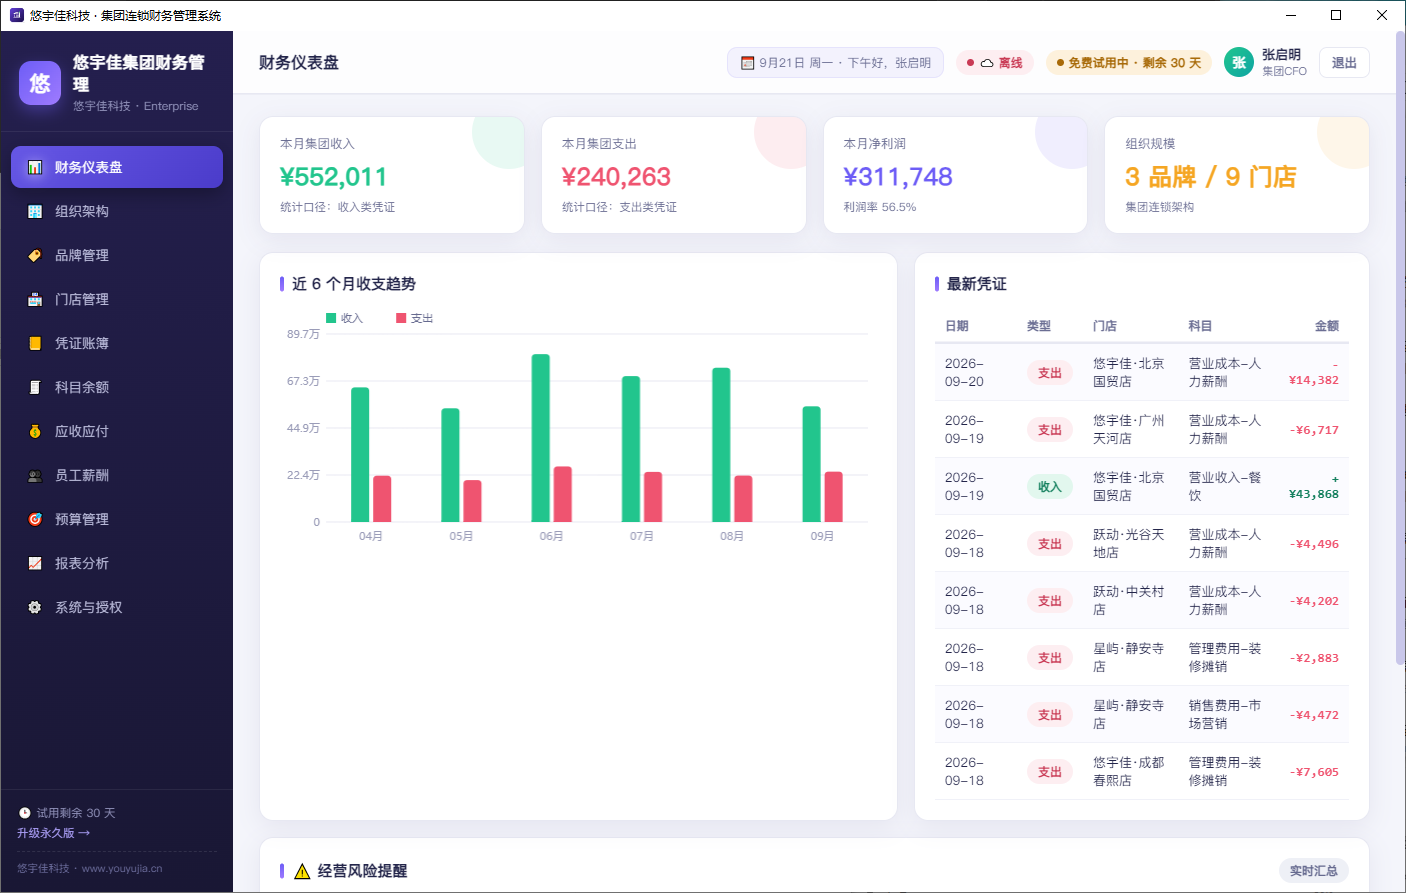Open the 组织架构 menu item
The height and width of the screenshot is (893, 1406).
(117, 211)
